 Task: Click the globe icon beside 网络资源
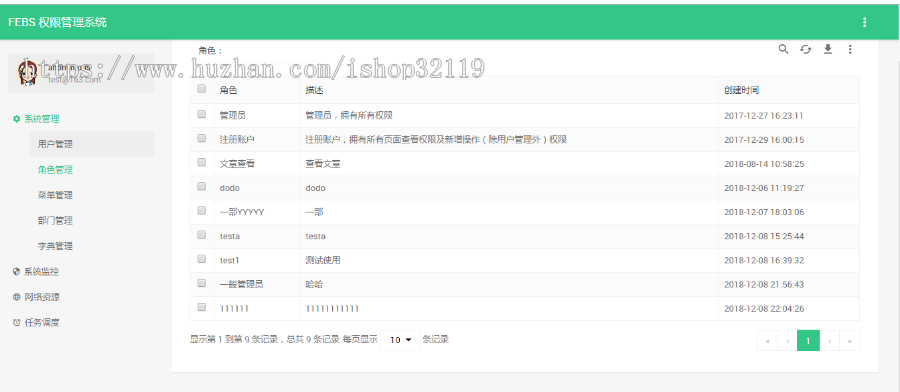click(17, 297)
